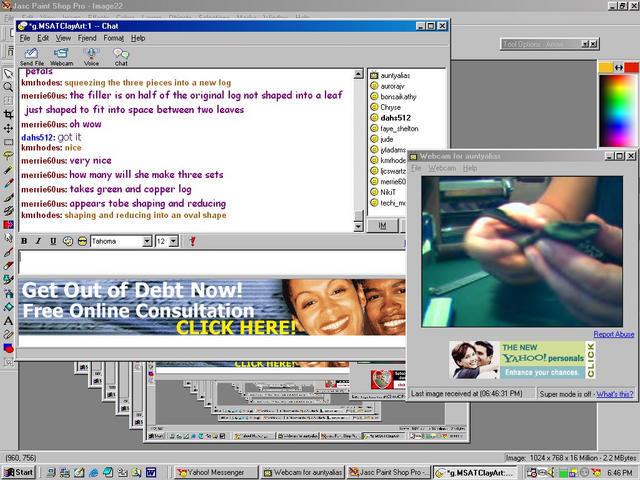
Task: Click the Send File toolbar icon
Action: 31,57
